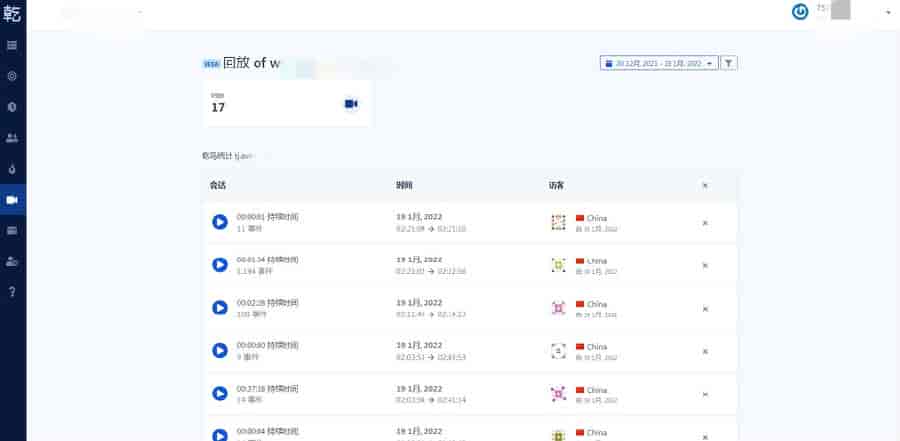Image resolution: width=900 pixels, height=441 pixels.
Task: Open the heatmap flame sidebar icon
Action: [12, 169]
